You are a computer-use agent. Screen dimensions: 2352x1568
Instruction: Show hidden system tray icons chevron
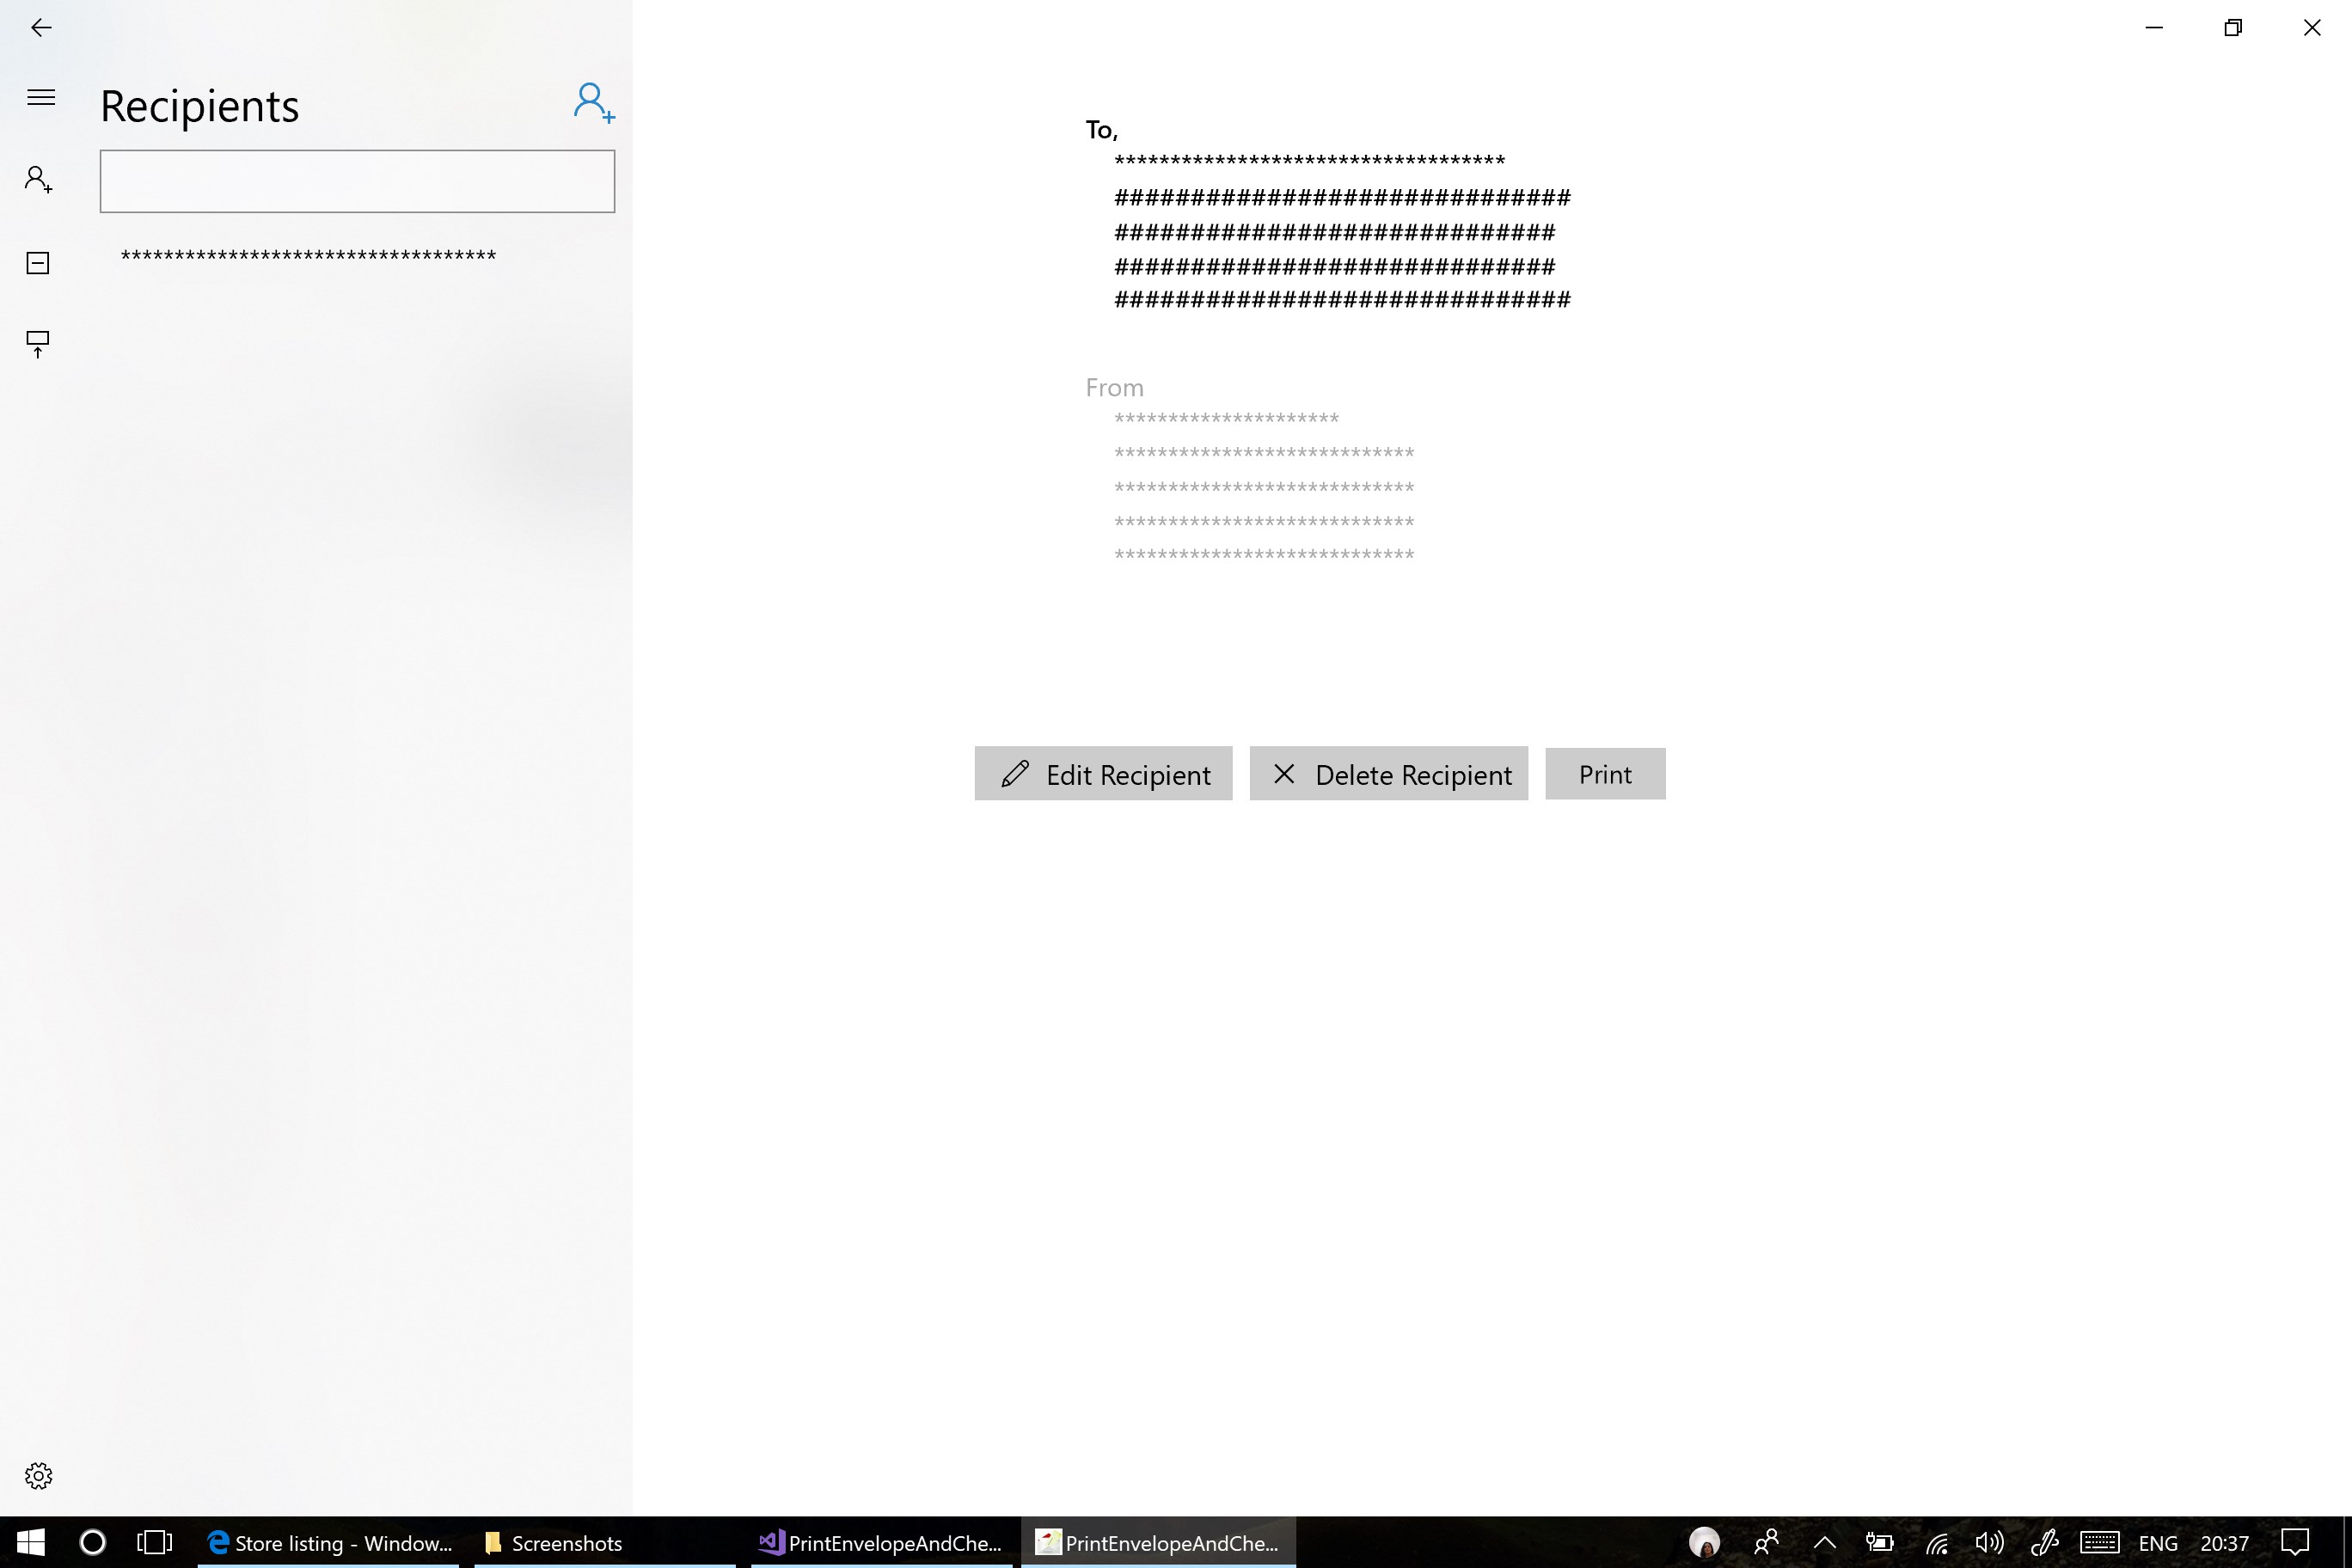click(x=1824, y=1542)
